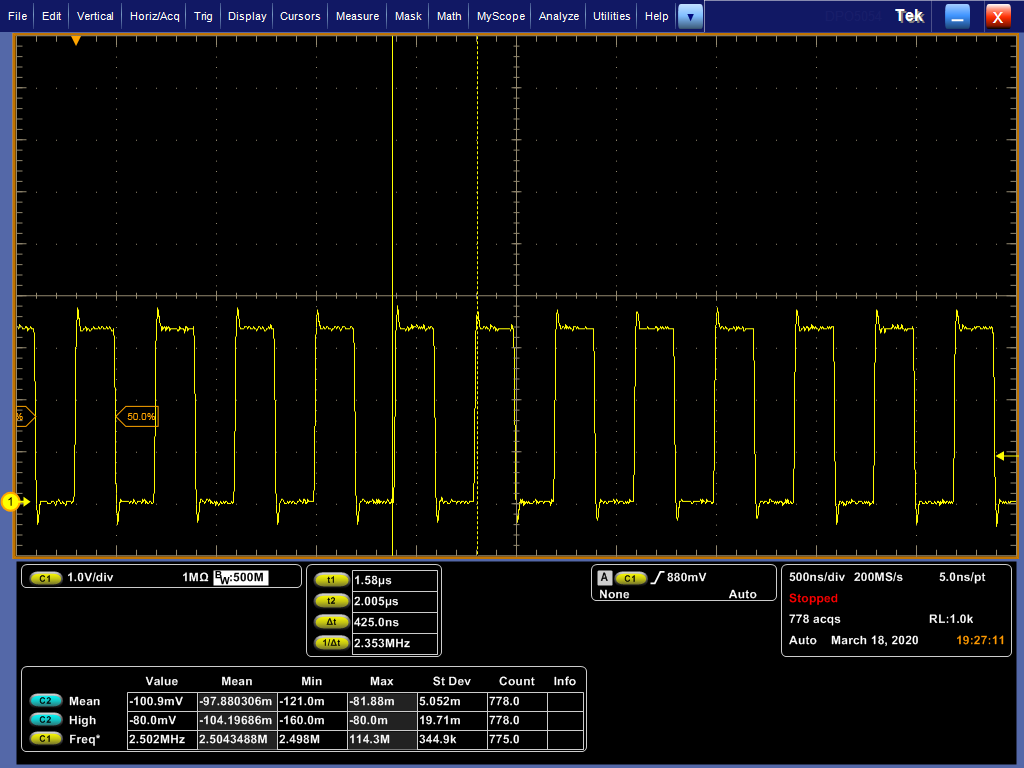Select the t1 cursor readout badge
The height and width of the screenshot is (768, 1024).
point(330,580)
